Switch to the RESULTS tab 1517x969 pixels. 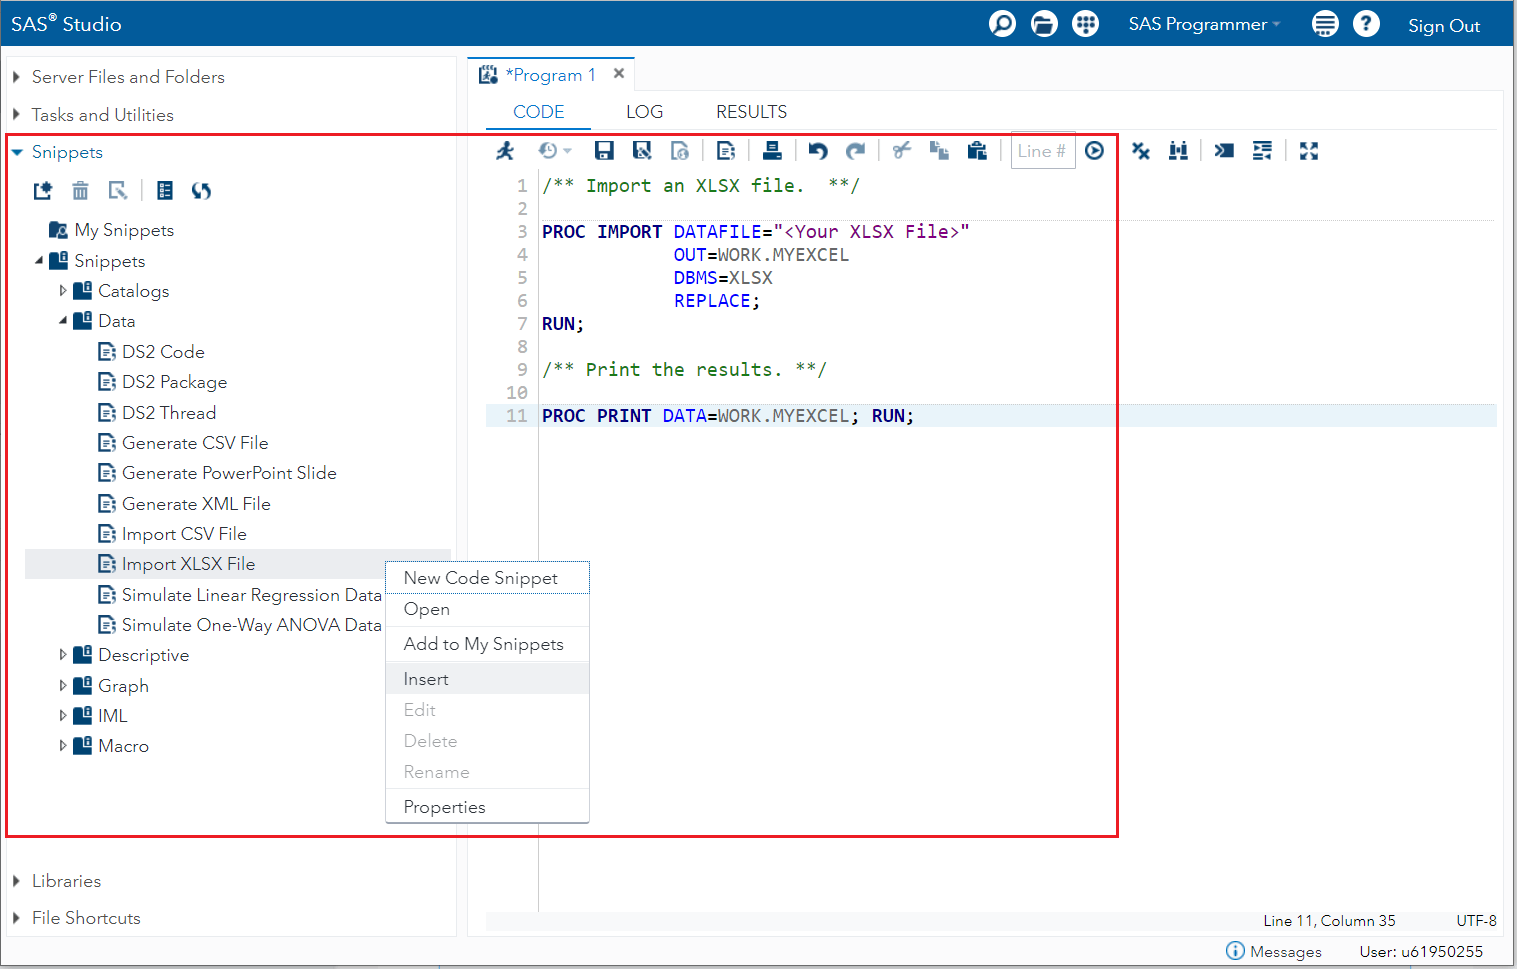tap(752, 112)
